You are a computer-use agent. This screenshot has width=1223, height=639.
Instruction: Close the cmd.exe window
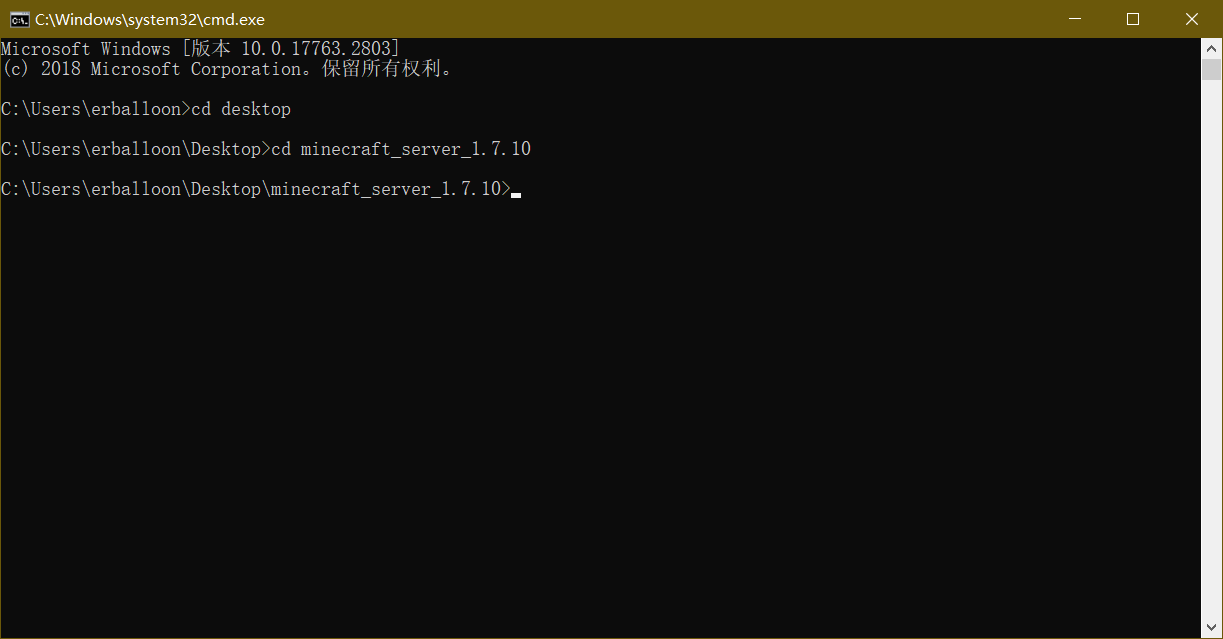point(1191,19)
